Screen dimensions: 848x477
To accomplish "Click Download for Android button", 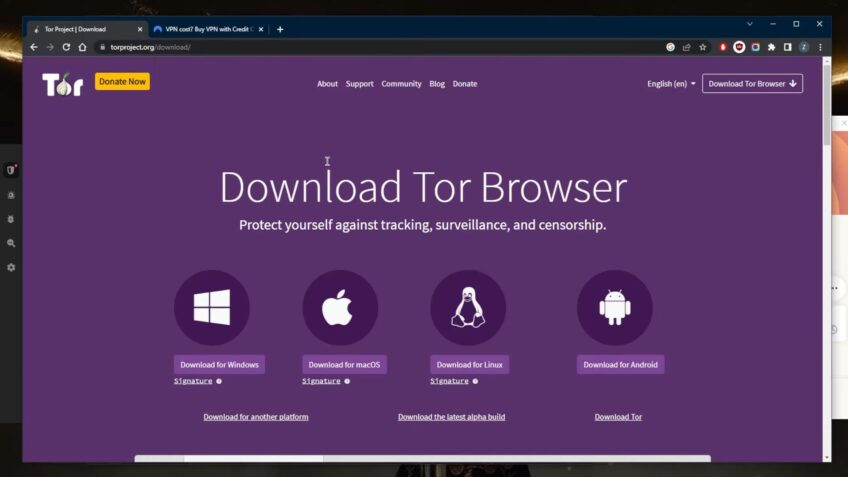I will tap(620, 365).
